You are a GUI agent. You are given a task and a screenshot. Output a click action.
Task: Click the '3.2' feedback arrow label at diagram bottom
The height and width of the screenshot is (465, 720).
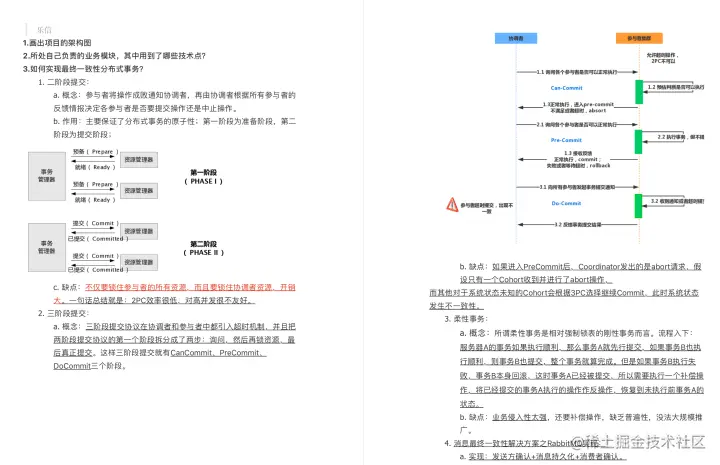pyautogui.click(x=578, y=224)
